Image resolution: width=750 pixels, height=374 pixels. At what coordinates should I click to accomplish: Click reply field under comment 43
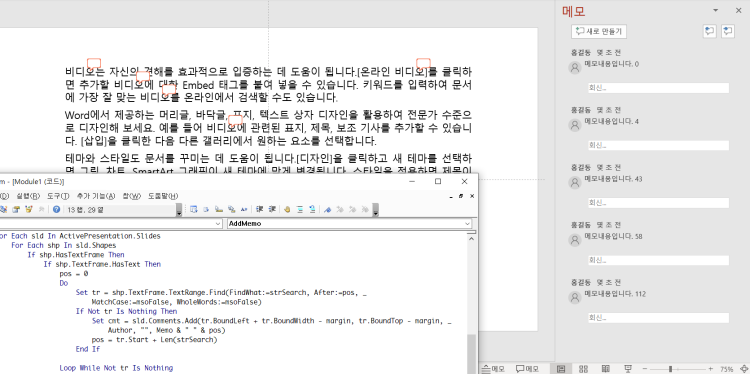(x=658, y=203)
